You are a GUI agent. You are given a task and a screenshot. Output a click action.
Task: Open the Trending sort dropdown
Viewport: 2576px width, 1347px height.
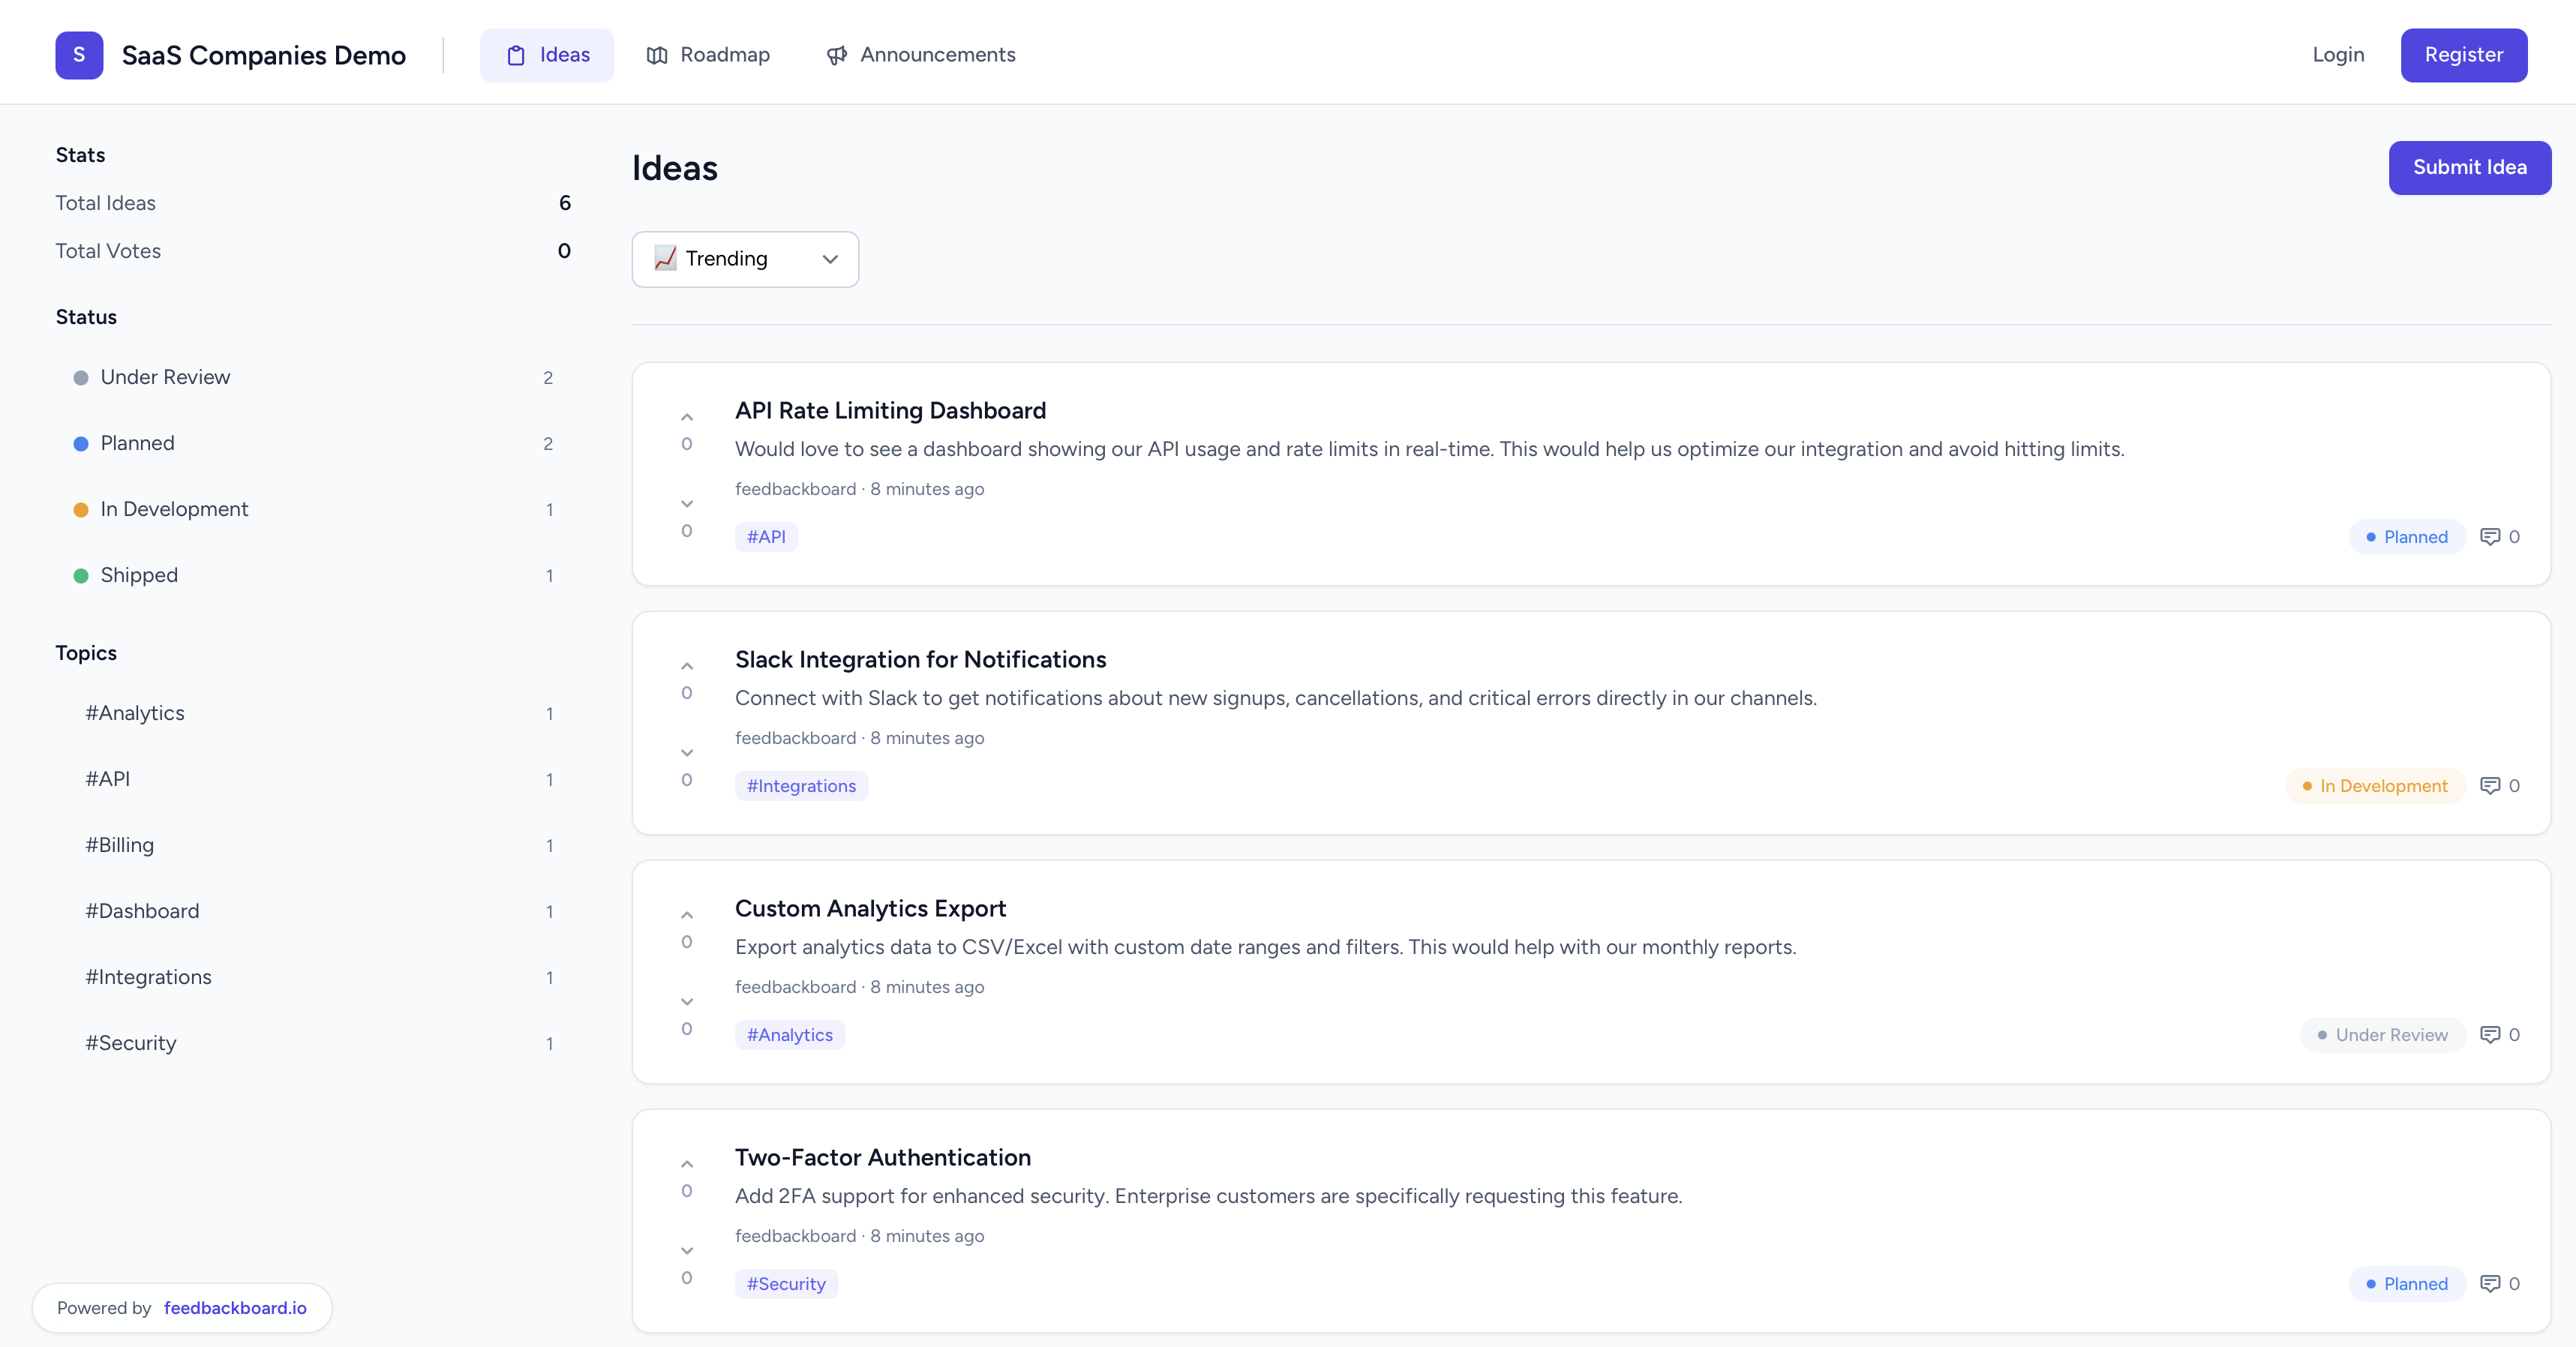pyautogui.click(x=745, y=259)
